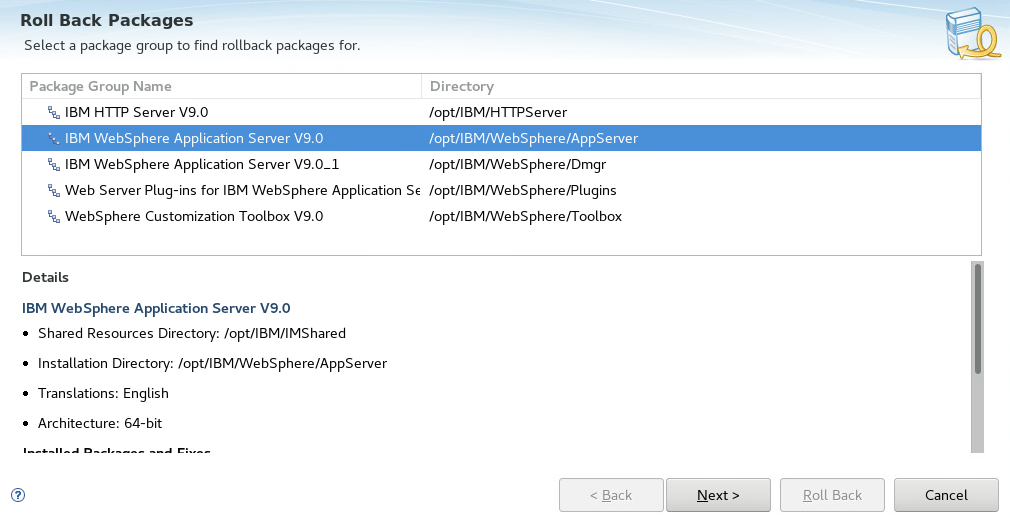This screenshot has width=1010, height=518.
Task: Click the Shared Resources Directory detail line
Action: [192, 333]
